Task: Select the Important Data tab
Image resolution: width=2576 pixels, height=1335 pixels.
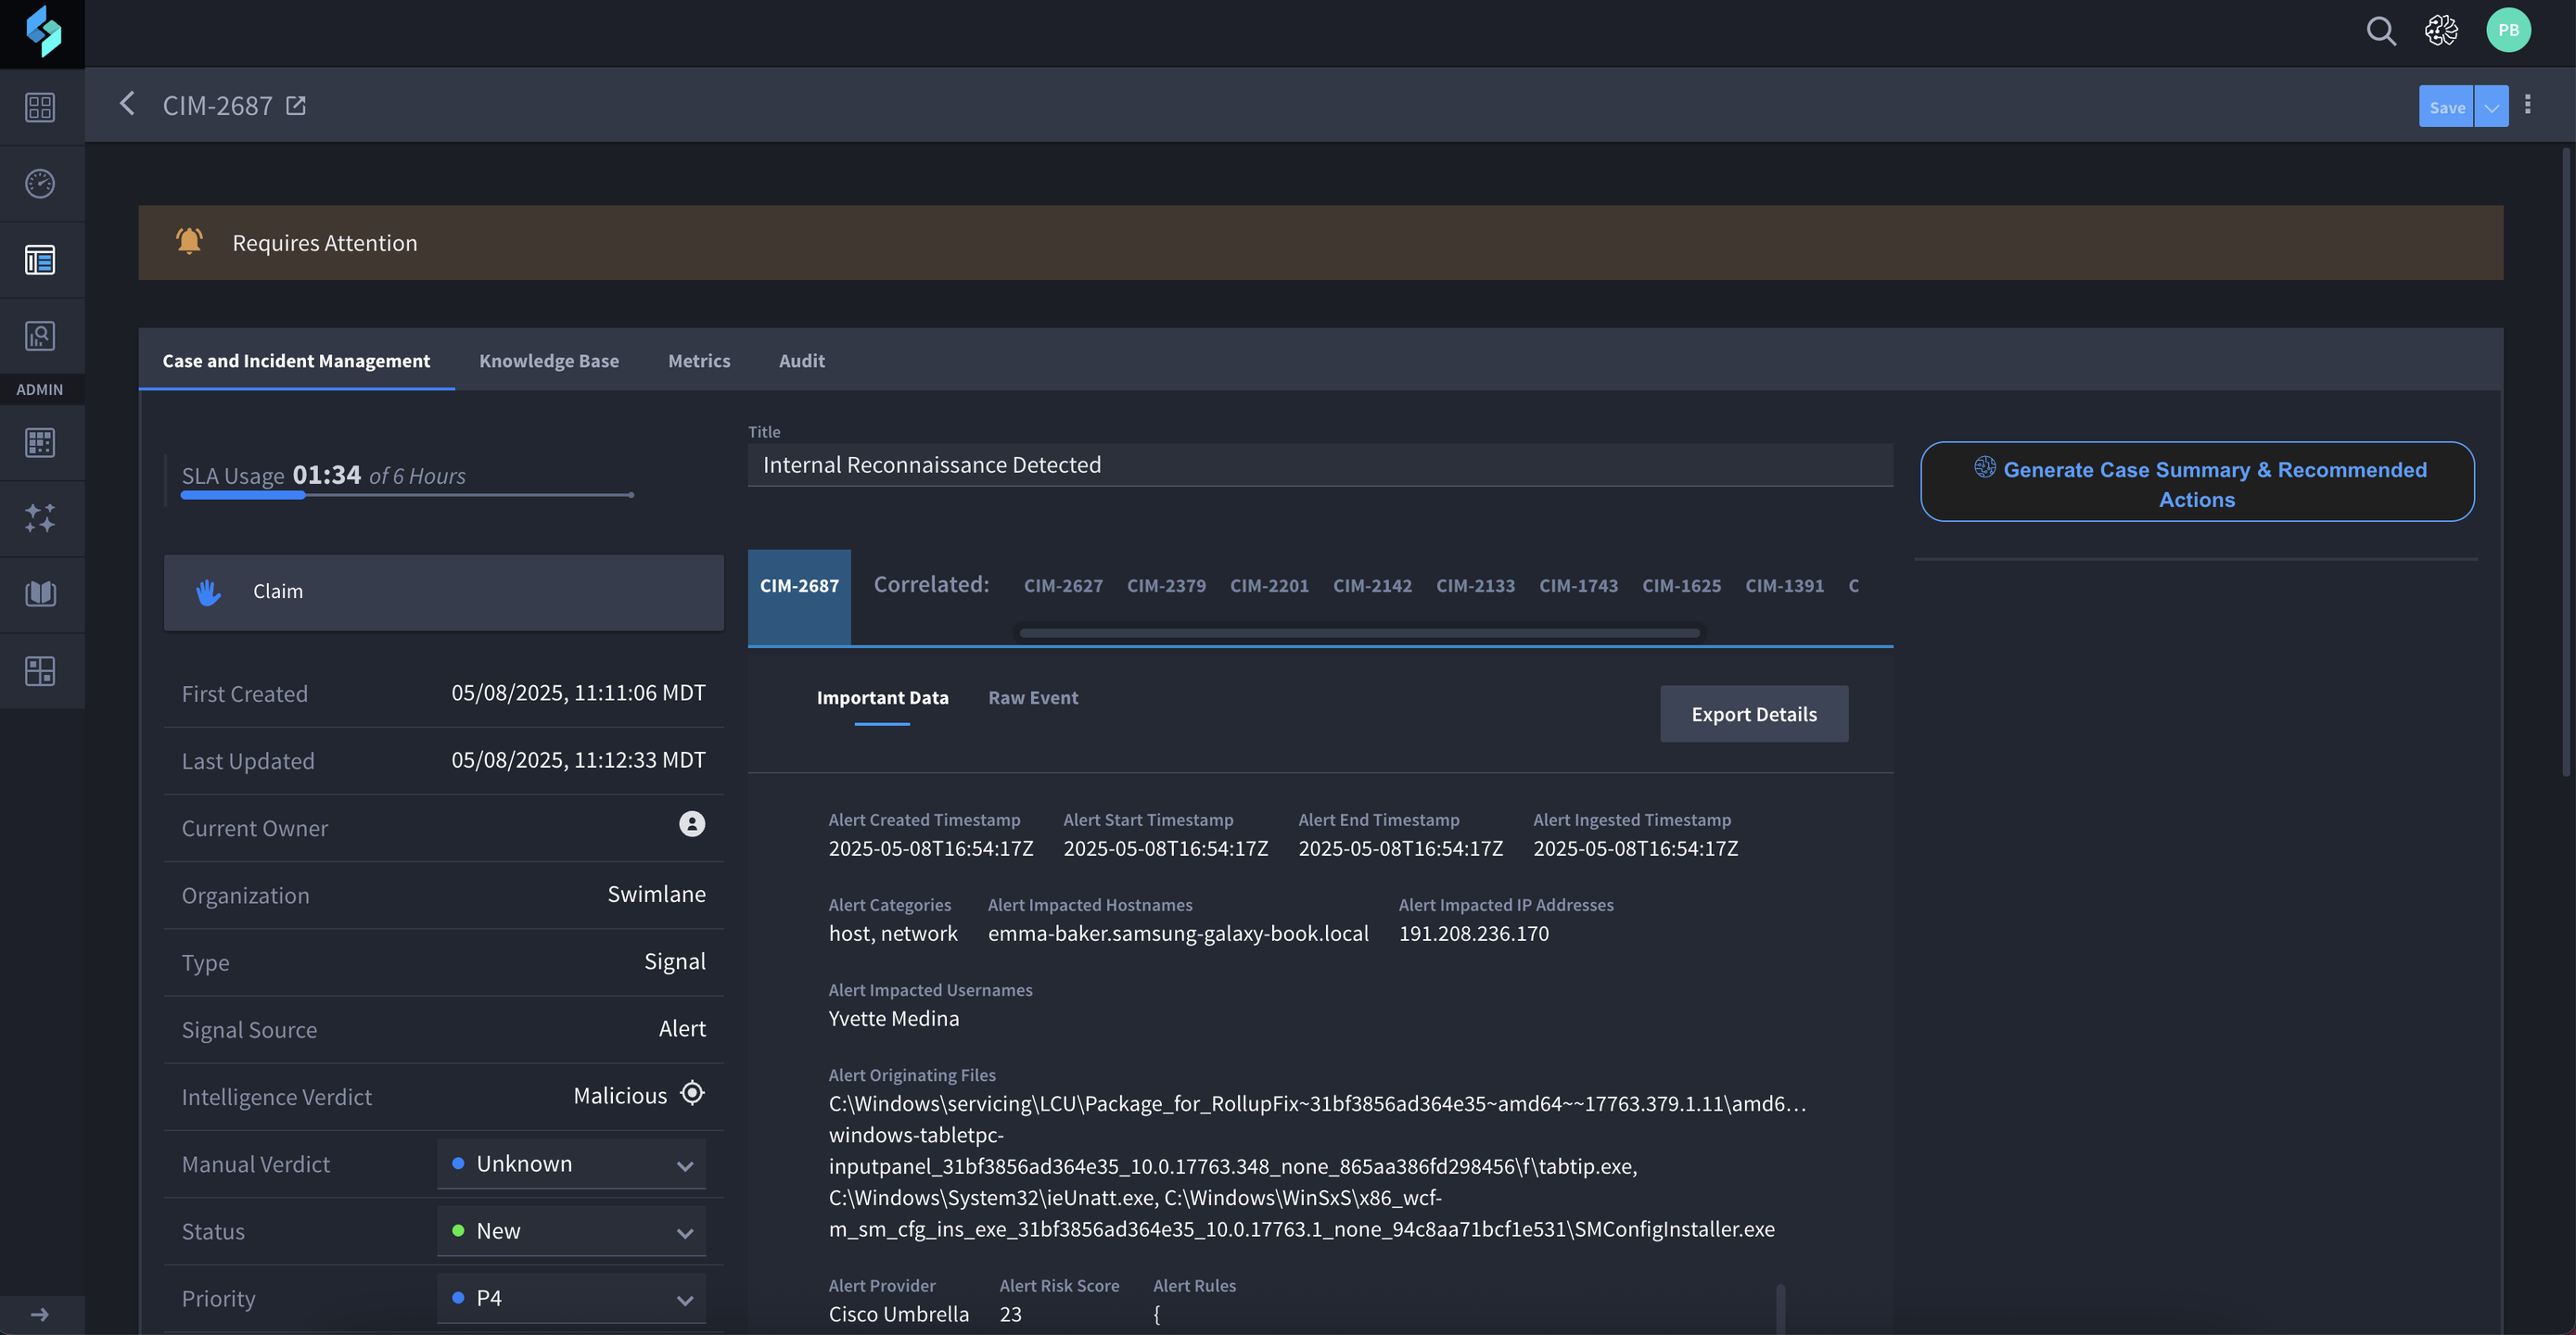Action: click(x=882, y=698)
